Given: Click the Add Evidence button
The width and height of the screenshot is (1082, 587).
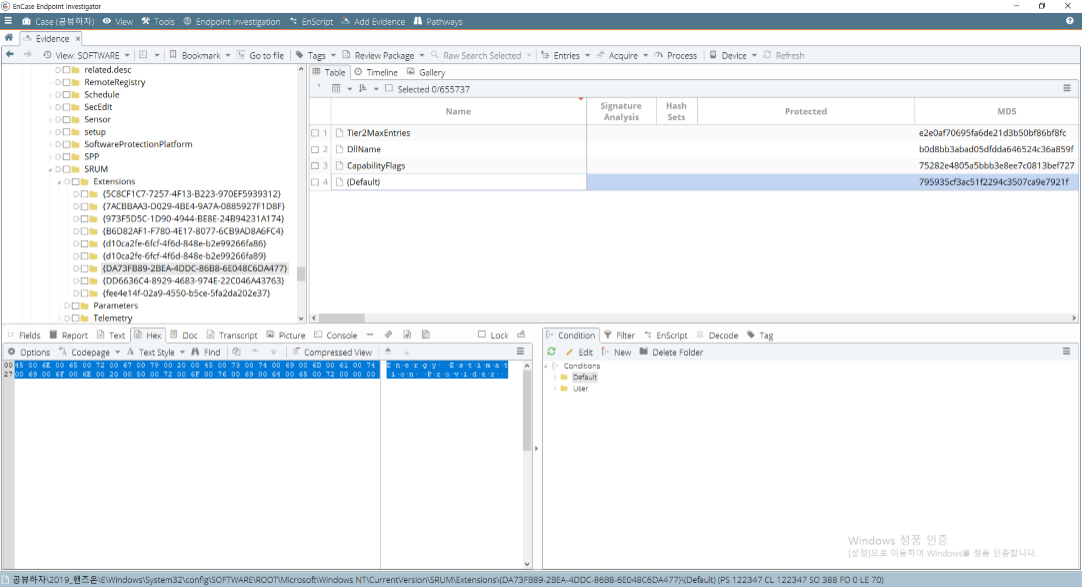Looking at the screenshot, I should click(373, 21).
